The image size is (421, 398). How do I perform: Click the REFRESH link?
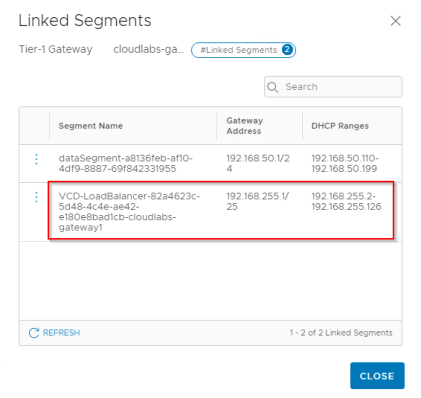point(61,333)
